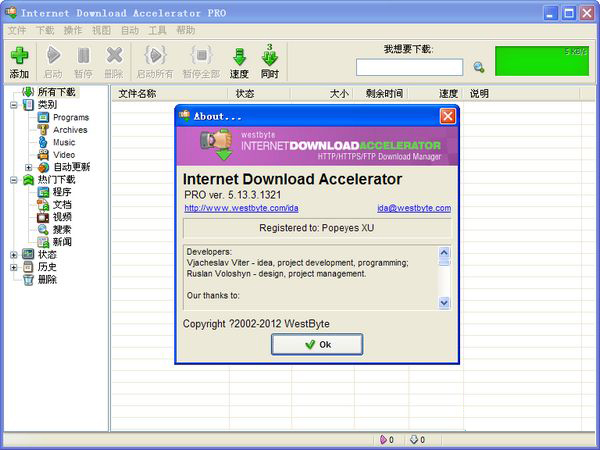This screenshot has width=600, height=450.
Task: Select the 所有下载 tree icon
Action: click(x=28, y=92)
